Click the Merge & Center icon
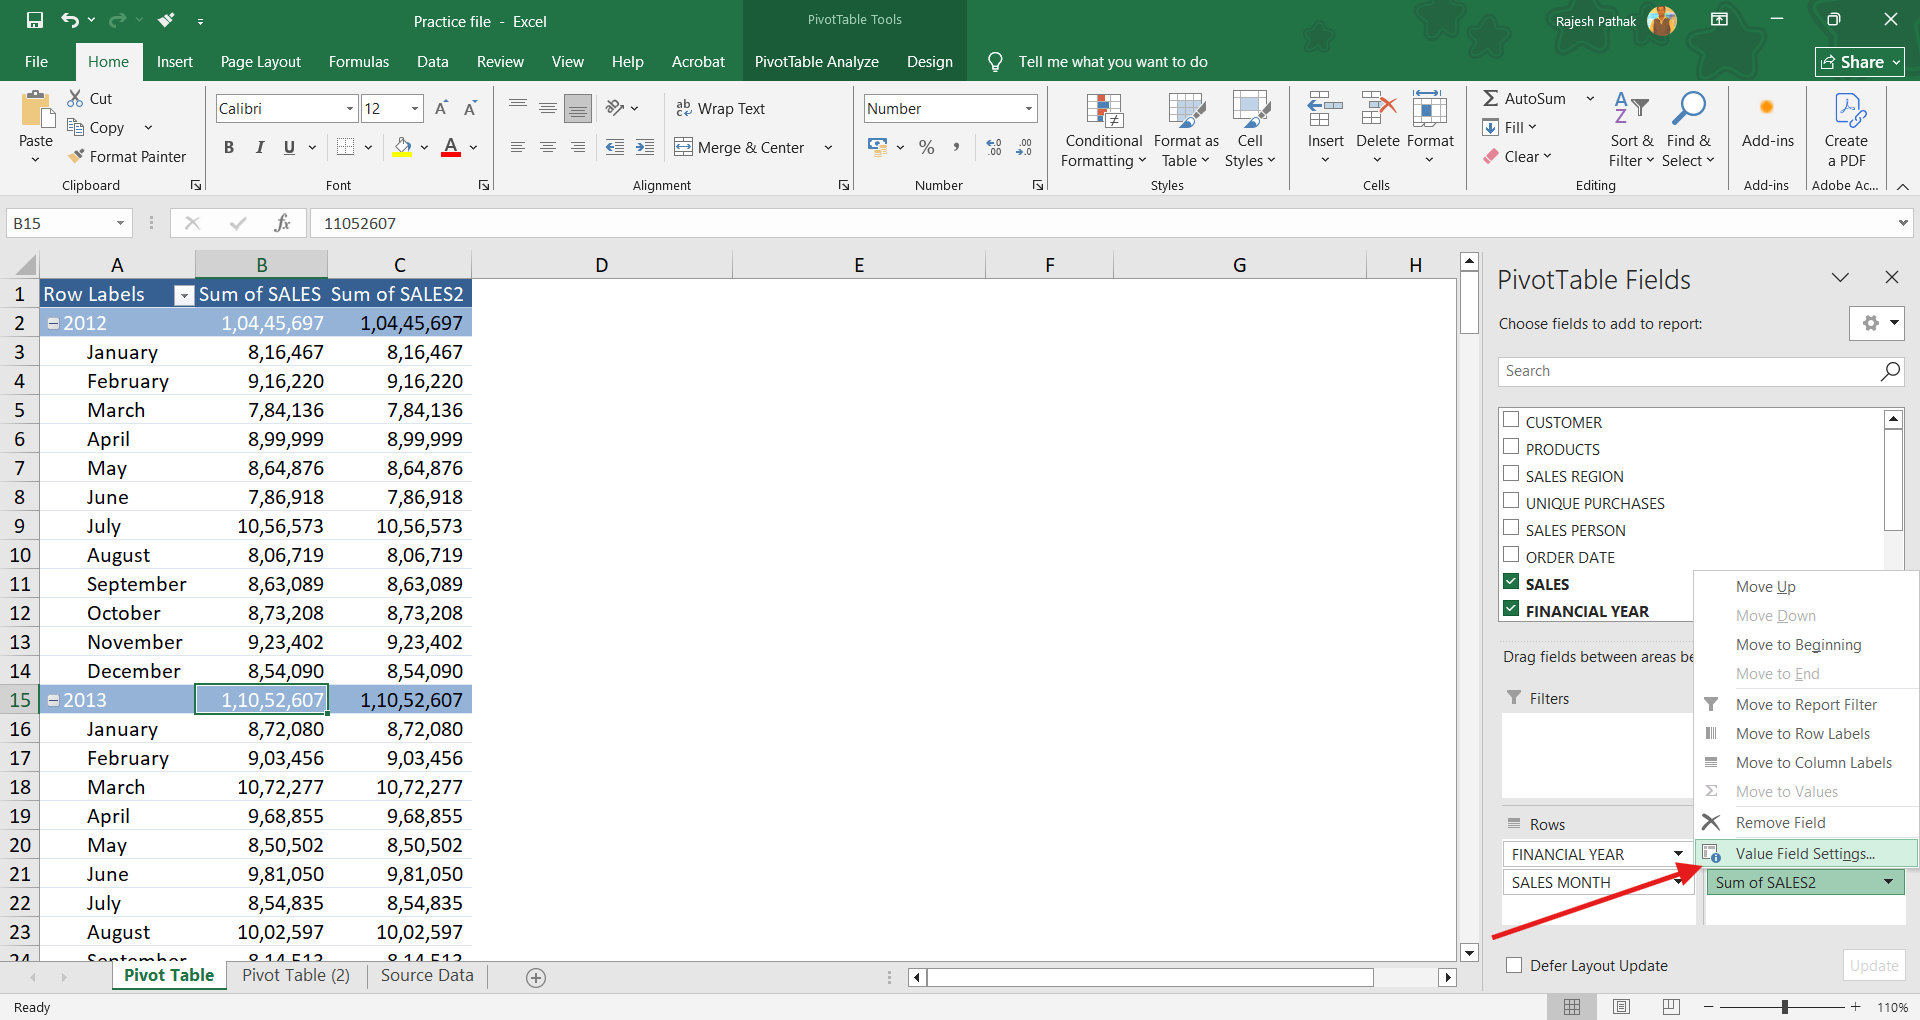Screen dimensions: 1920x1020 pos(683,147)
